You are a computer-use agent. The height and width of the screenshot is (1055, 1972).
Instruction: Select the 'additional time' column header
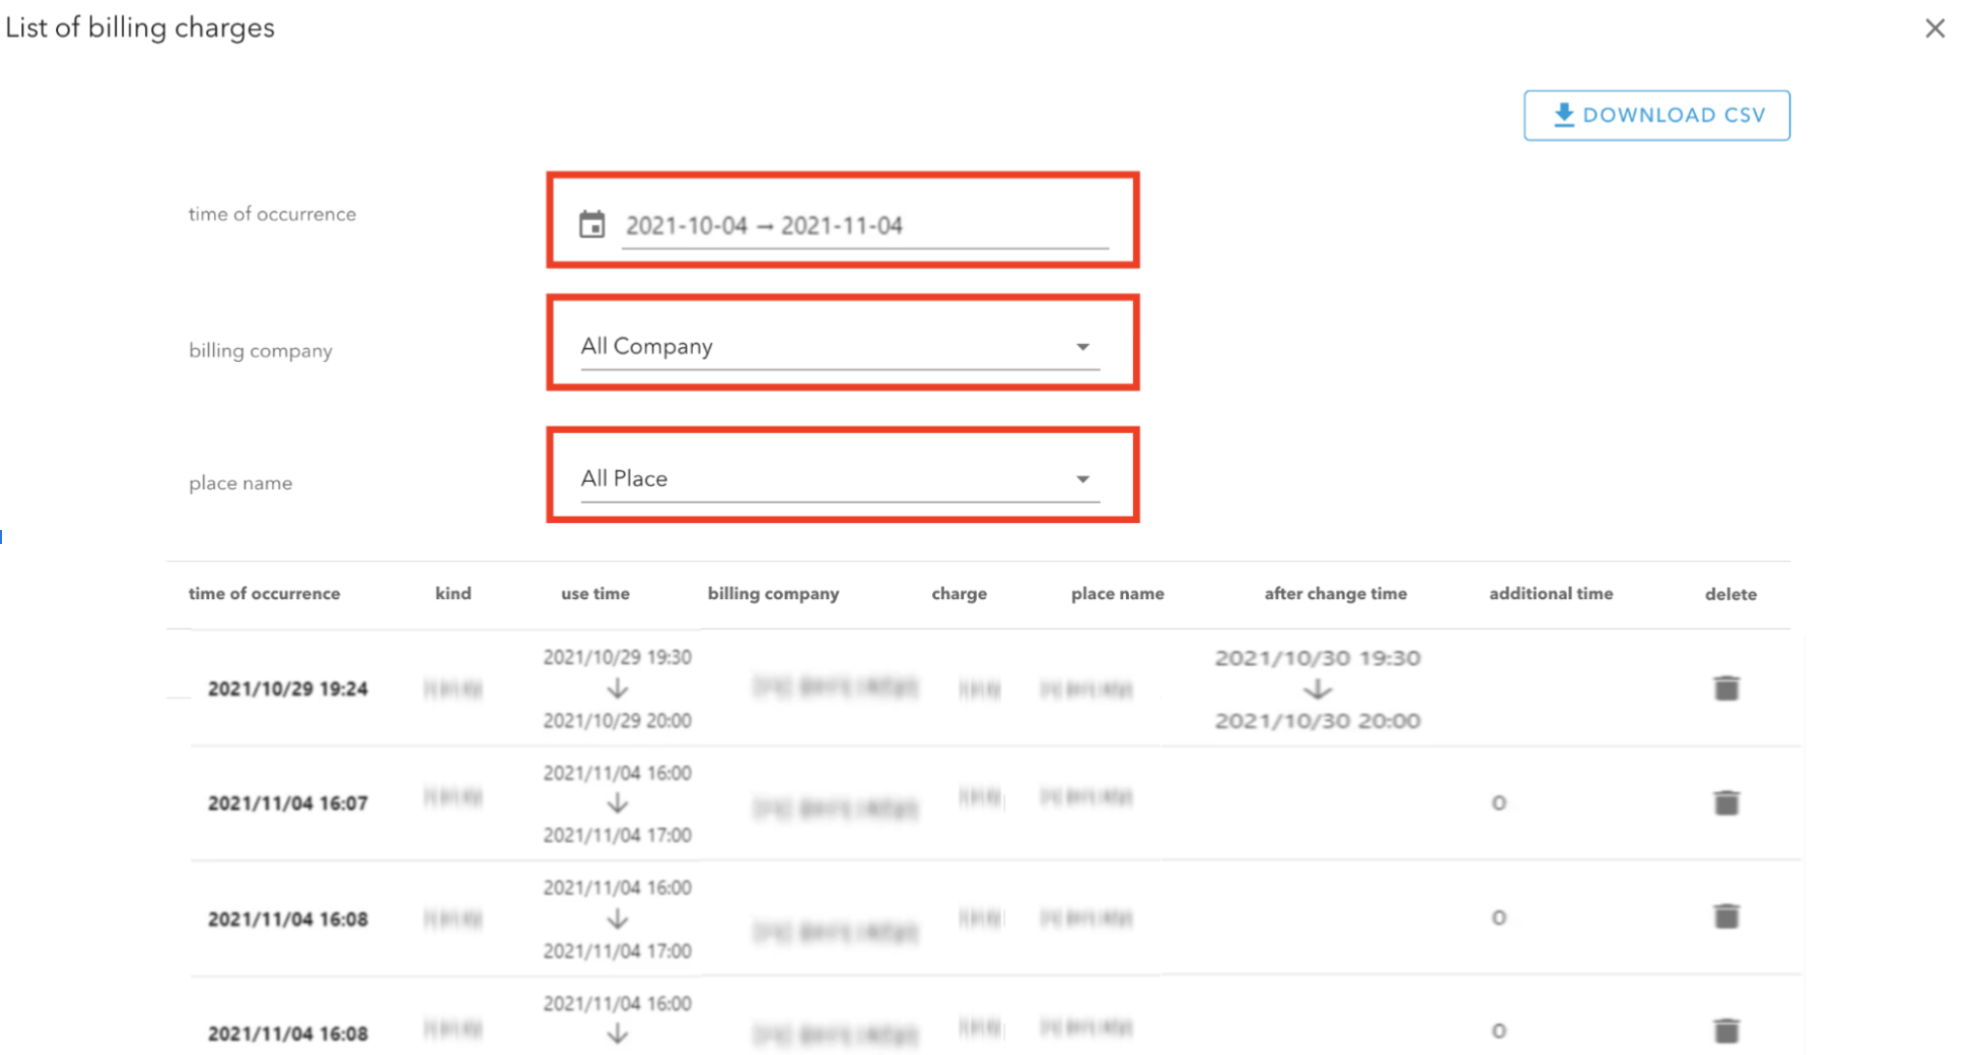click(x=1551, y=593)
